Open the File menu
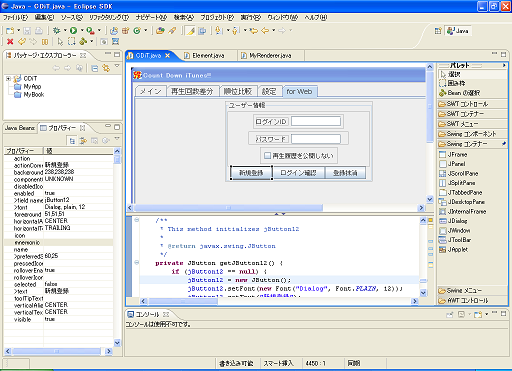The width and height of the screenshot is (512, 371). click(15, 17)
